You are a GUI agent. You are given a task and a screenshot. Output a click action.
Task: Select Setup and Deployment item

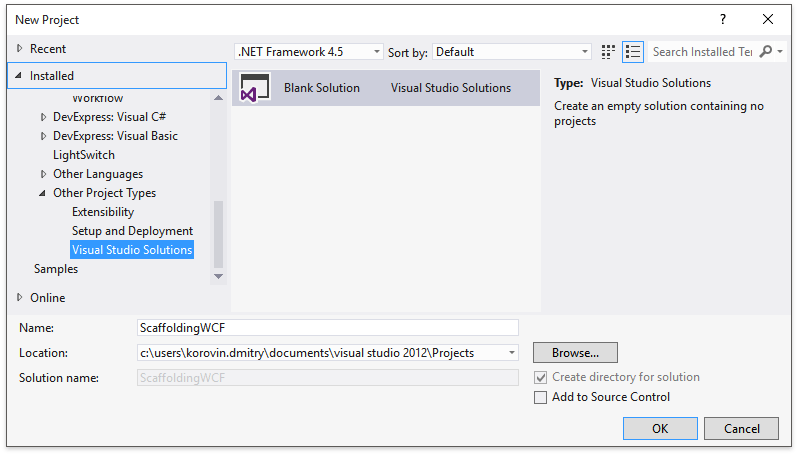[132, 231]
